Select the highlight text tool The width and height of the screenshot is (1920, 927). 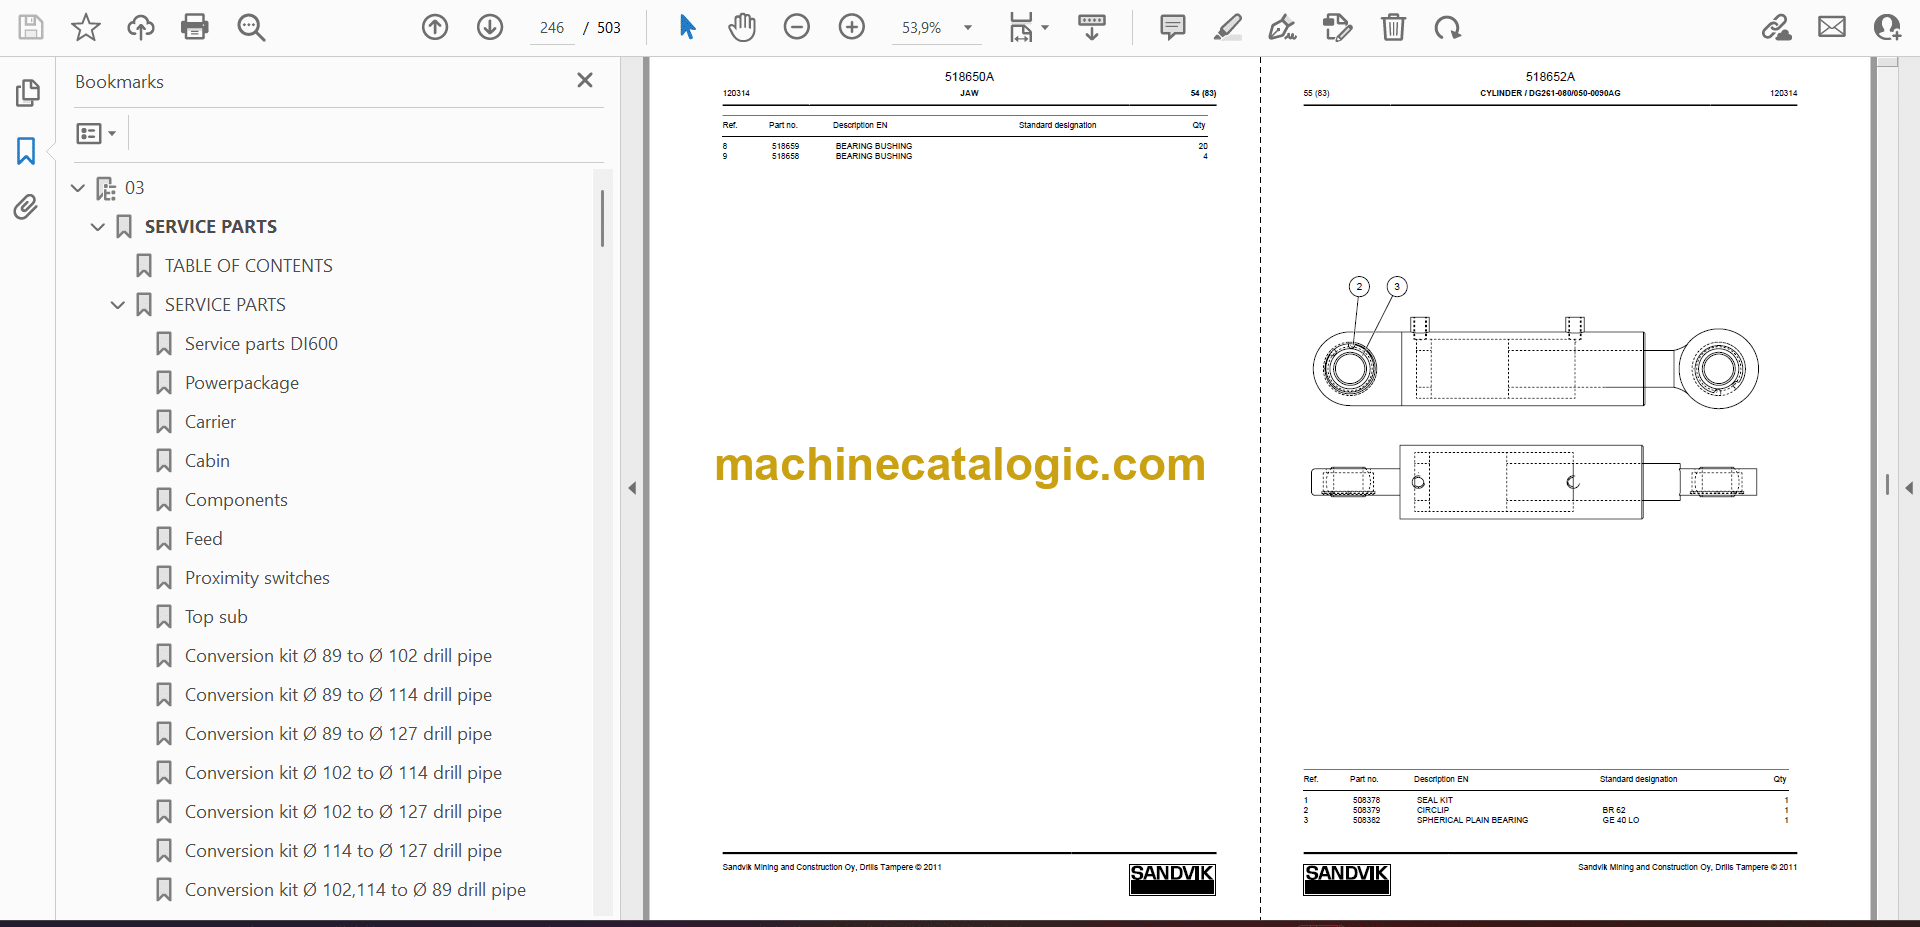(x=1228, y=27)
